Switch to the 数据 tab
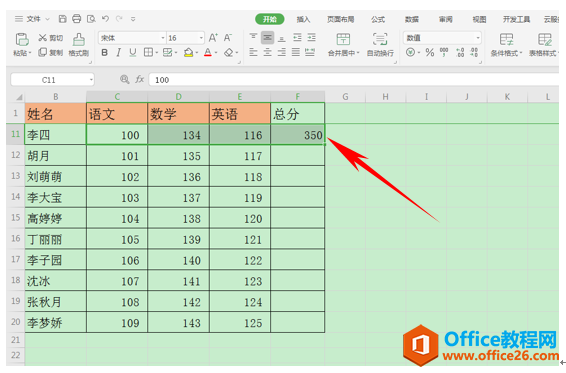Image resolution: width=566 pixels, height=373 pixels. tap(412, 19)
